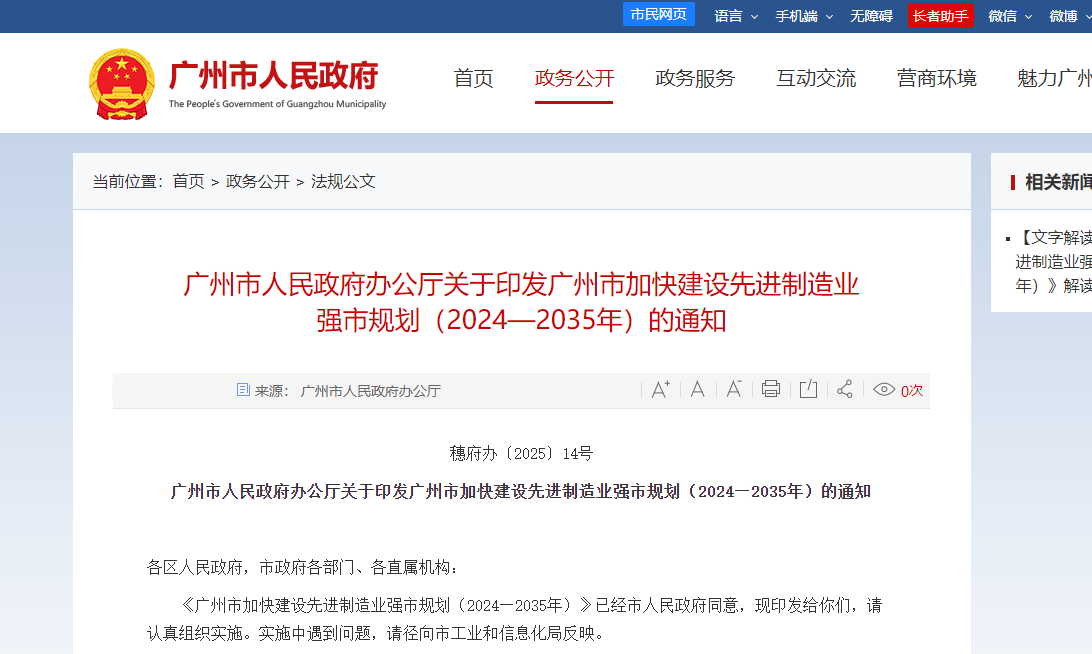Increase font size with A+ icon
1092x654 pixels.
pyautogui.click(x=660, y=390)
